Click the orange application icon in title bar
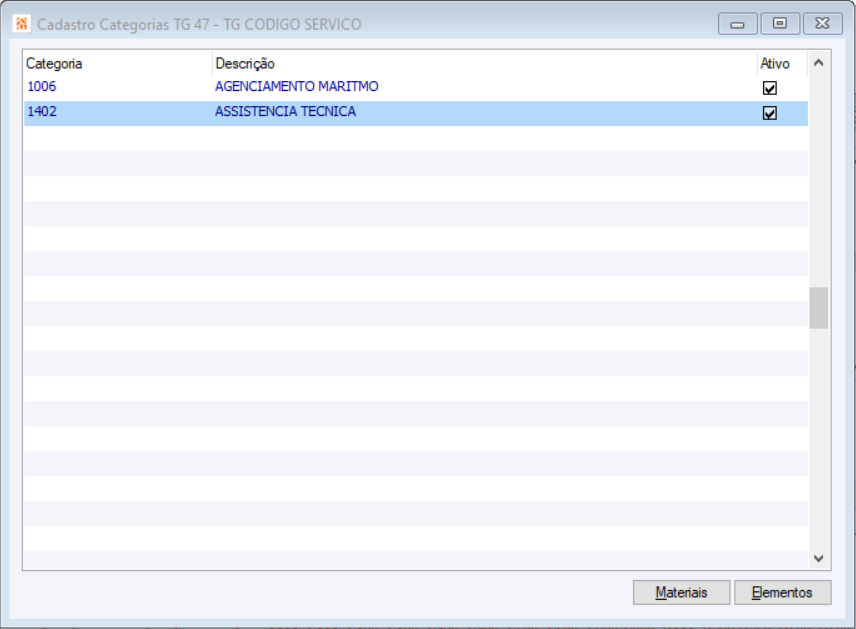Screen dimensions: 856x629 21,23
